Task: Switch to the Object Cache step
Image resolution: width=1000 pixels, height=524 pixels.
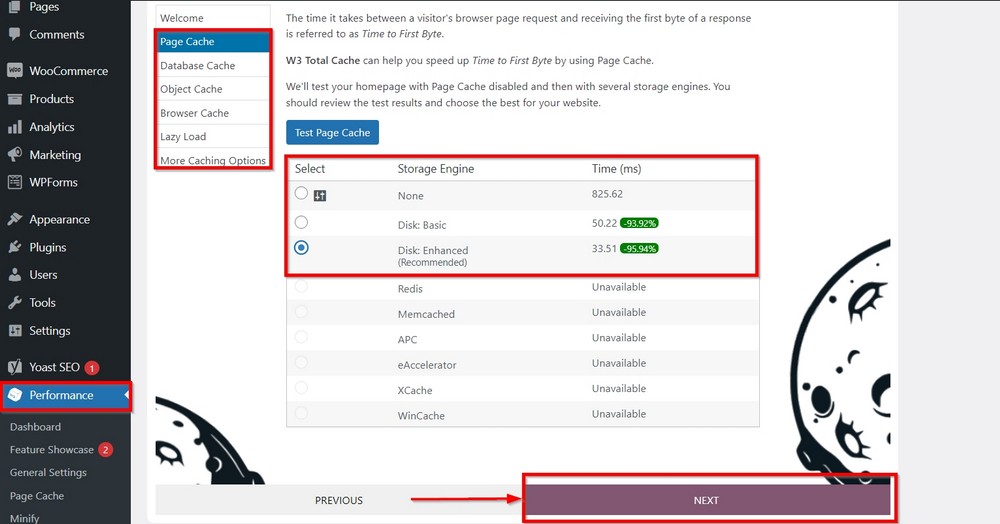Action: click(213, 89)
